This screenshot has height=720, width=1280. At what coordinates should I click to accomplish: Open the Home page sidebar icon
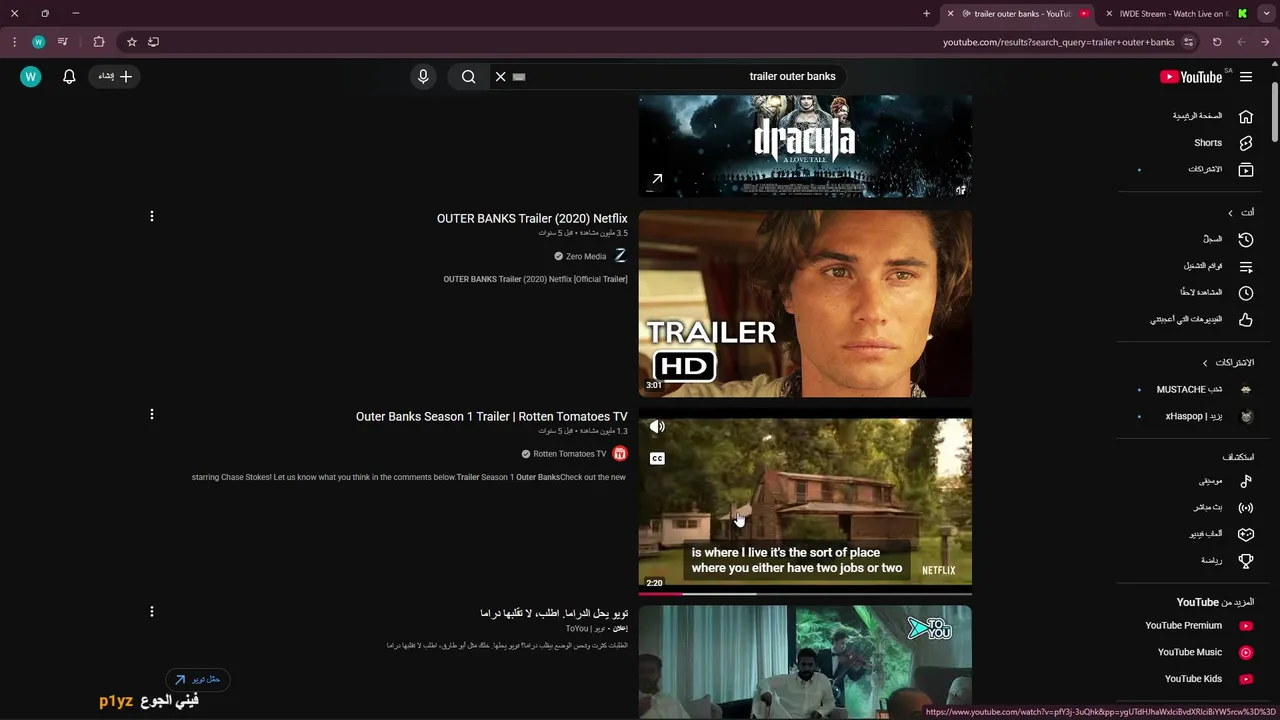(1246, 116)
